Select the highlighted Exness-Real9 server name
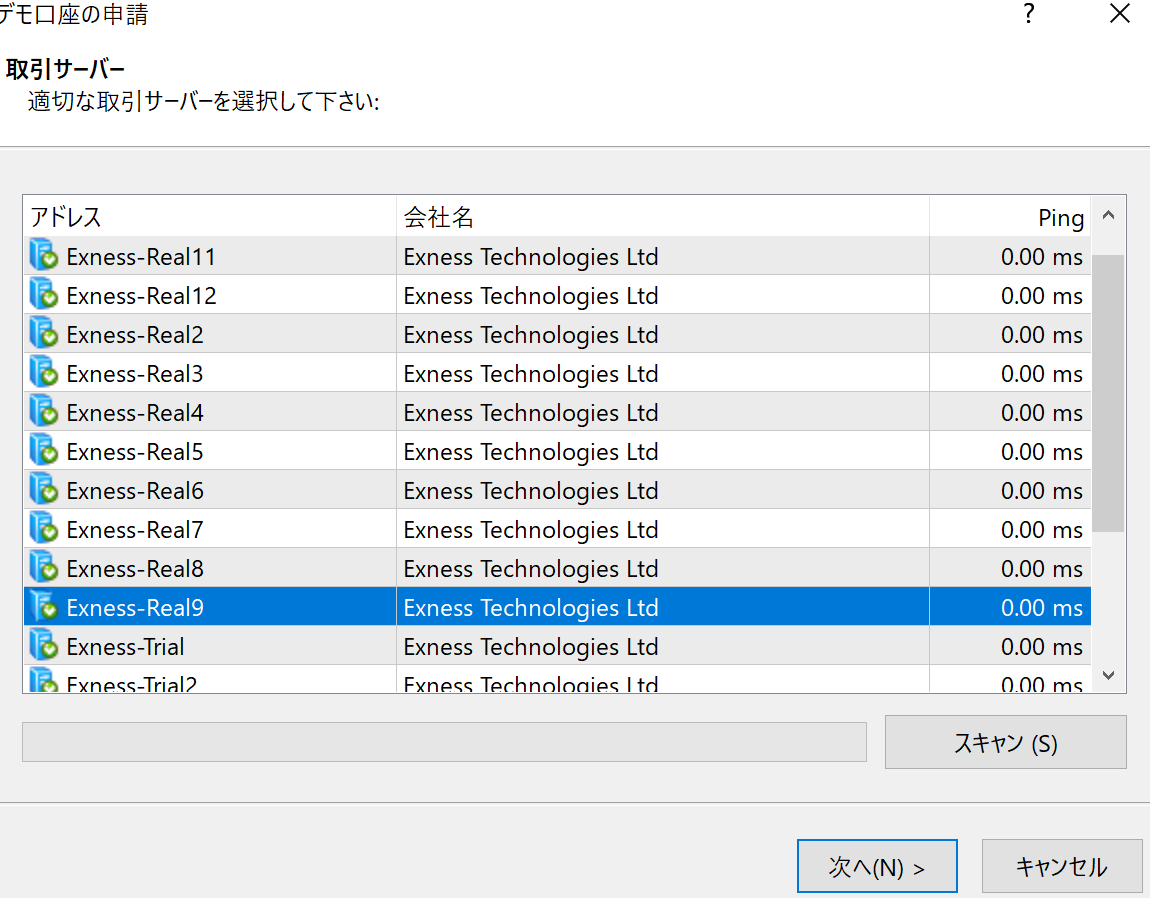 click(x=135, y=607)
